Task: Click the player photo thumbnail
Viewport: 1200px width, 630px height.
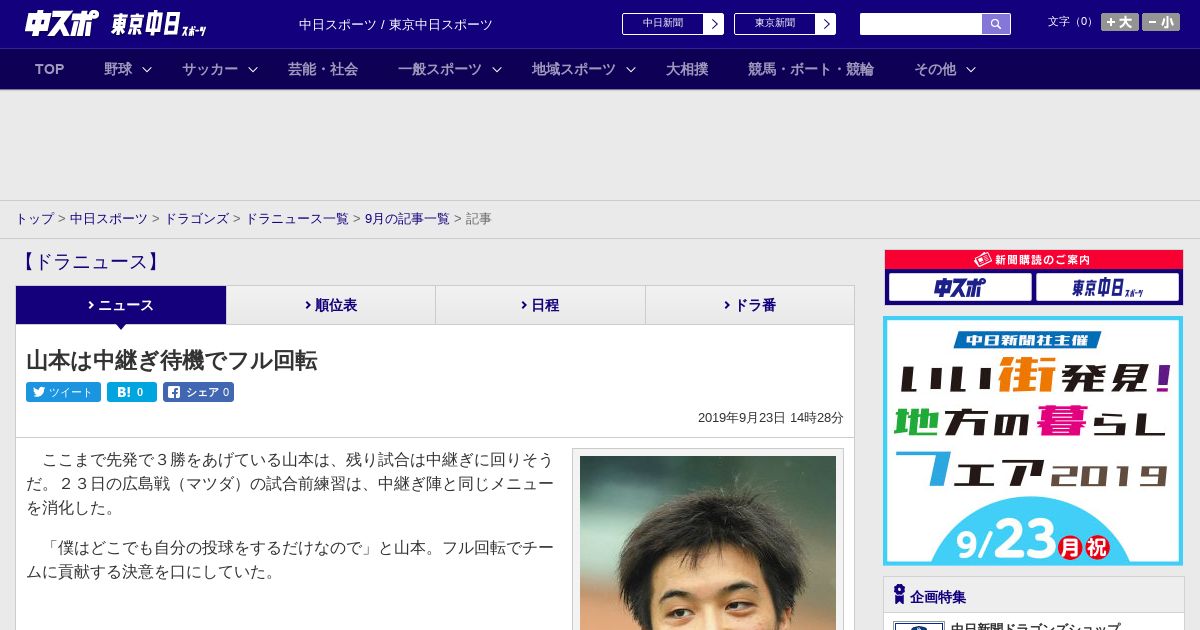Action: pos(708,543)
